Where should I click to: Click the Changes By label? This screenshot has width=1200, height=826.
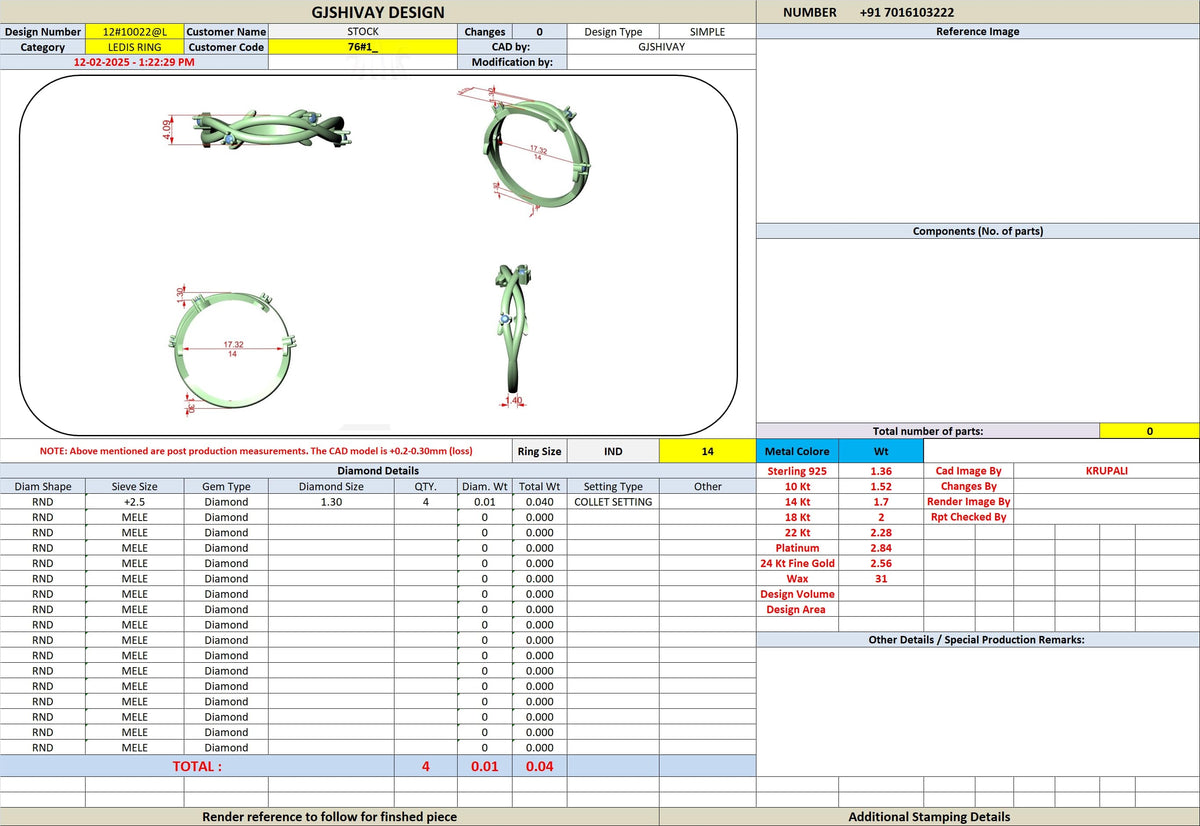coord(968,486)
